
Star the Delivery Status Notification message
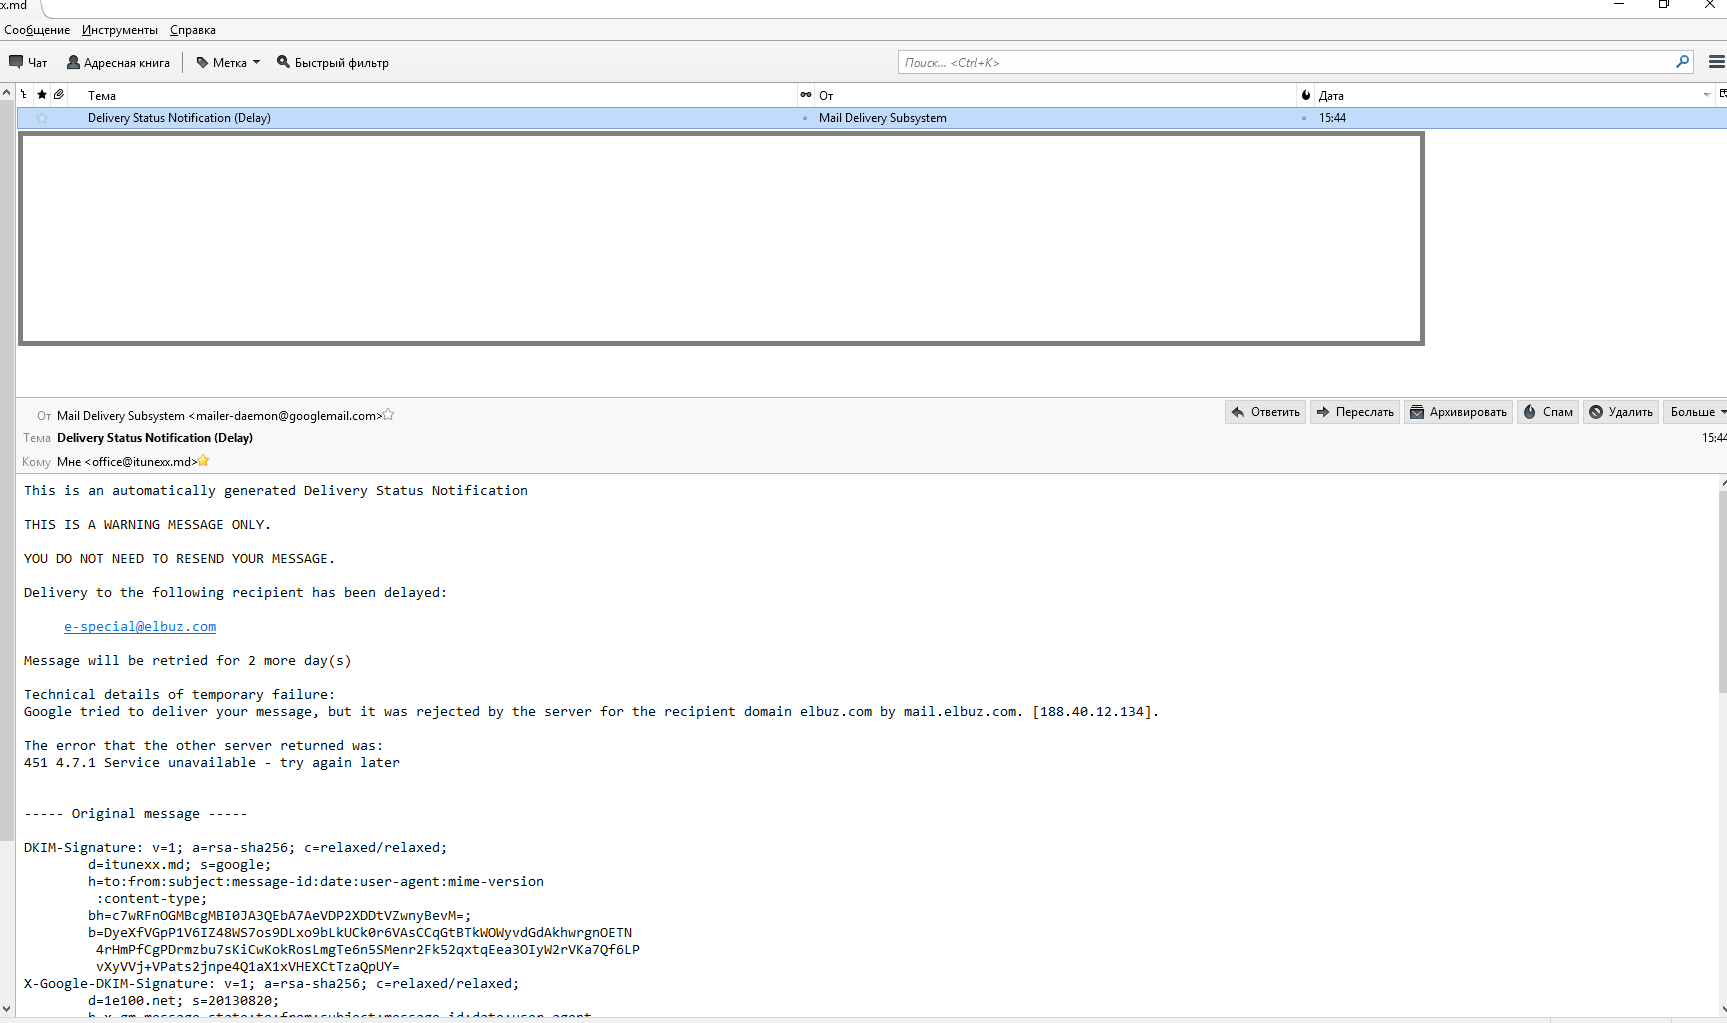click(42, 118)
